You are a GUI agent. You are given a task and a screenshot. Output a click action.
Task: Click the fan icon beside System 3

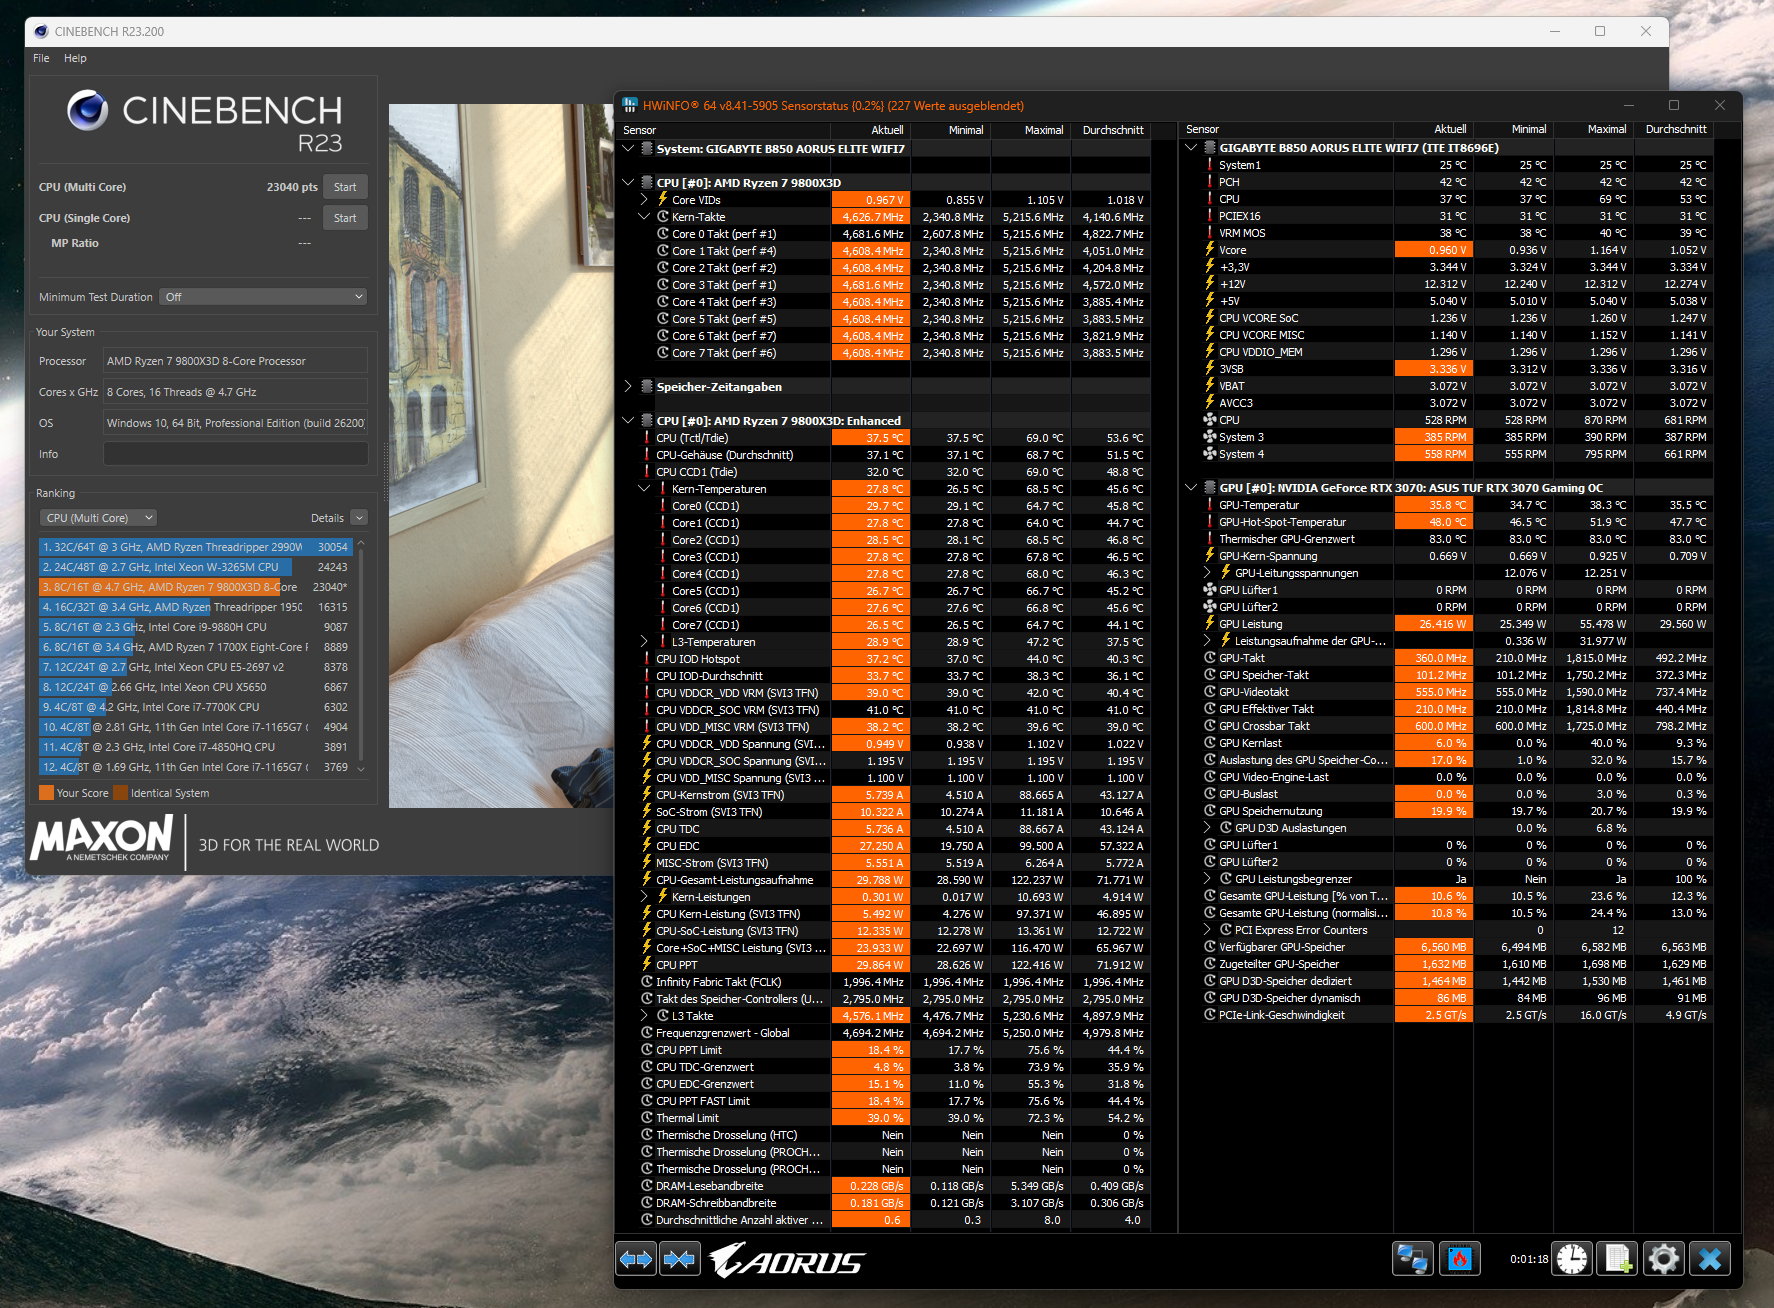click(1210, 437)
